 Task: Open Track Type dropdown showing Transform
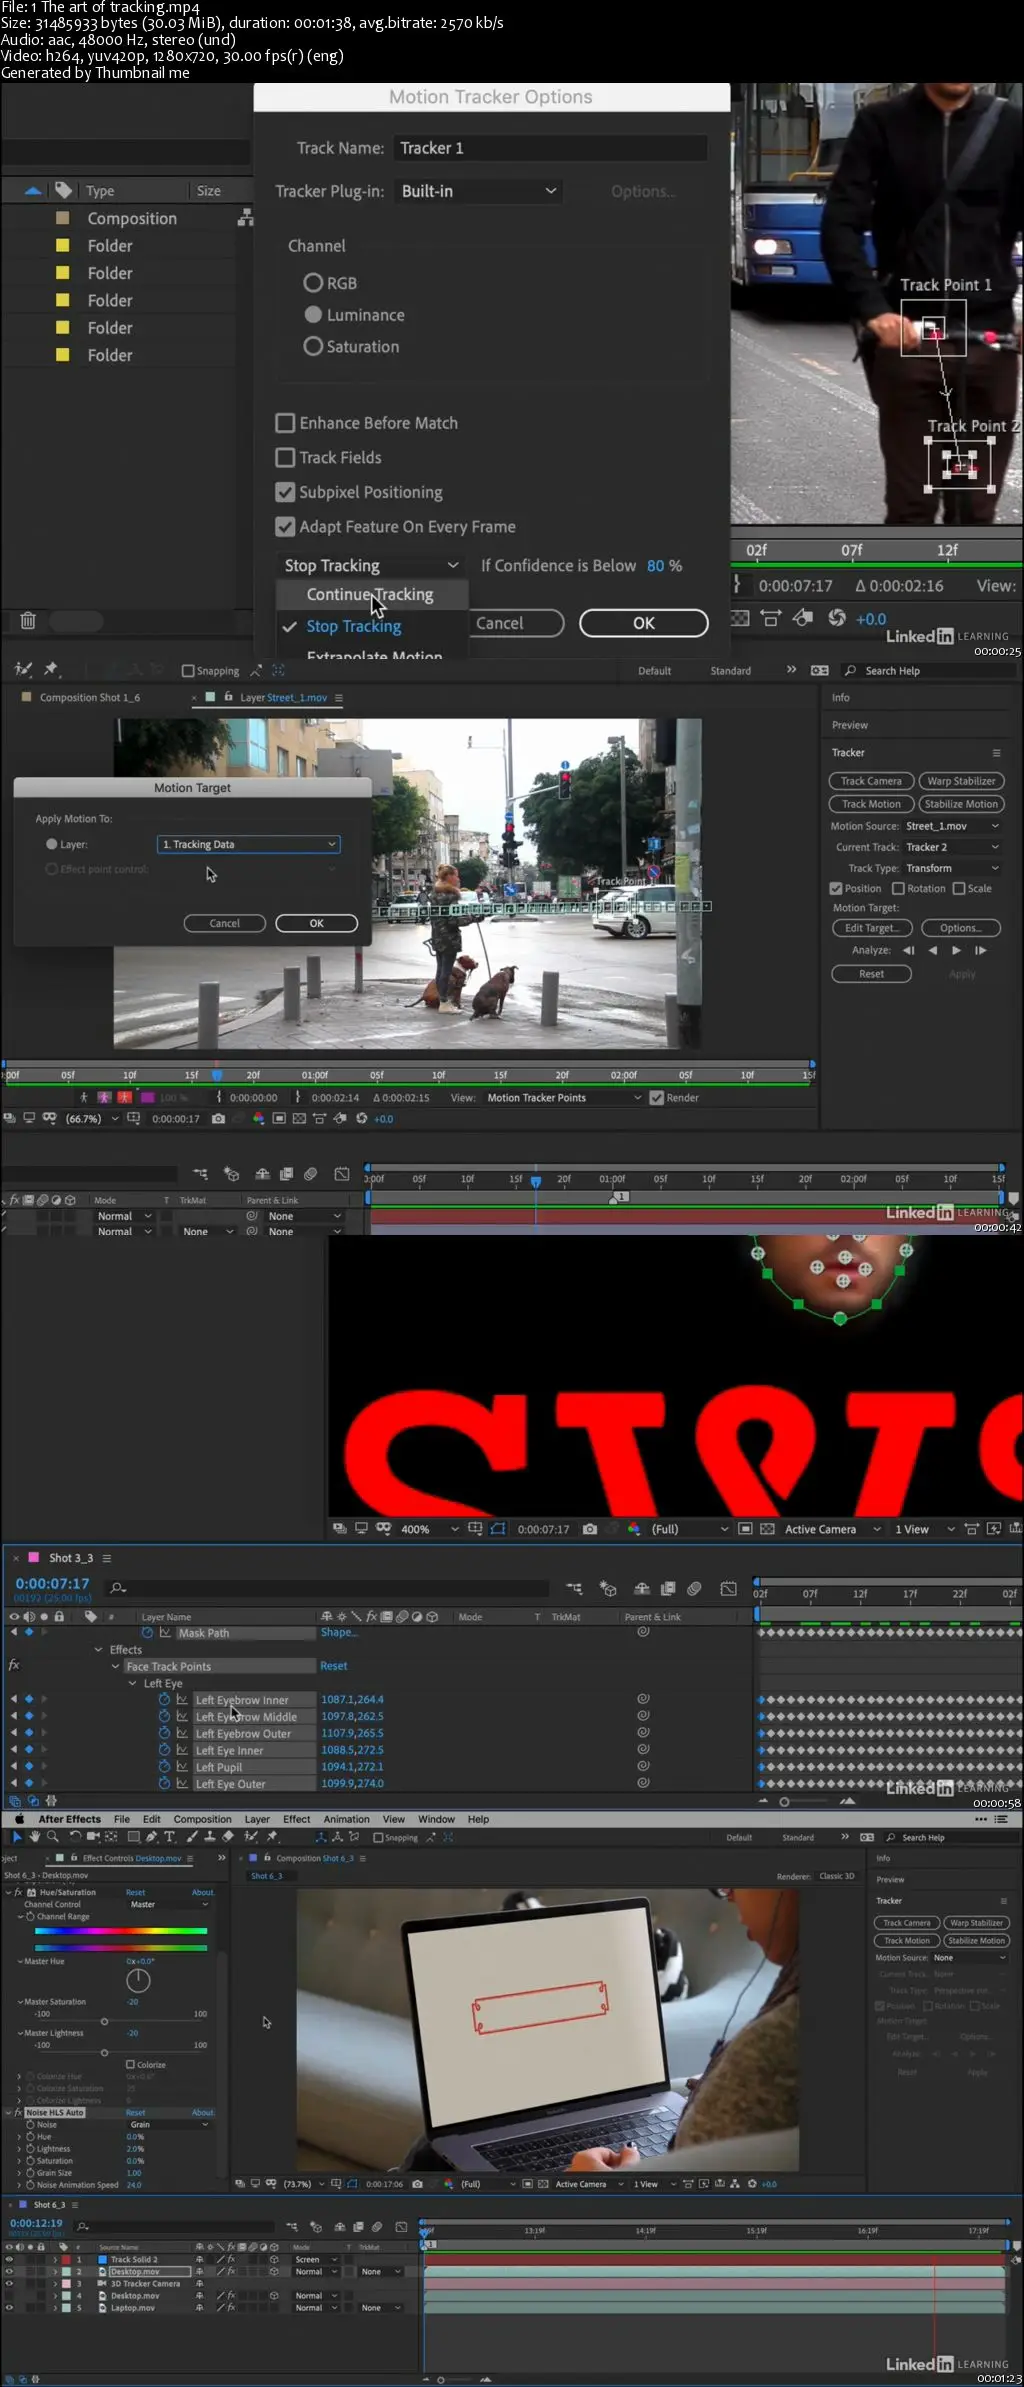tap(952, 868)
